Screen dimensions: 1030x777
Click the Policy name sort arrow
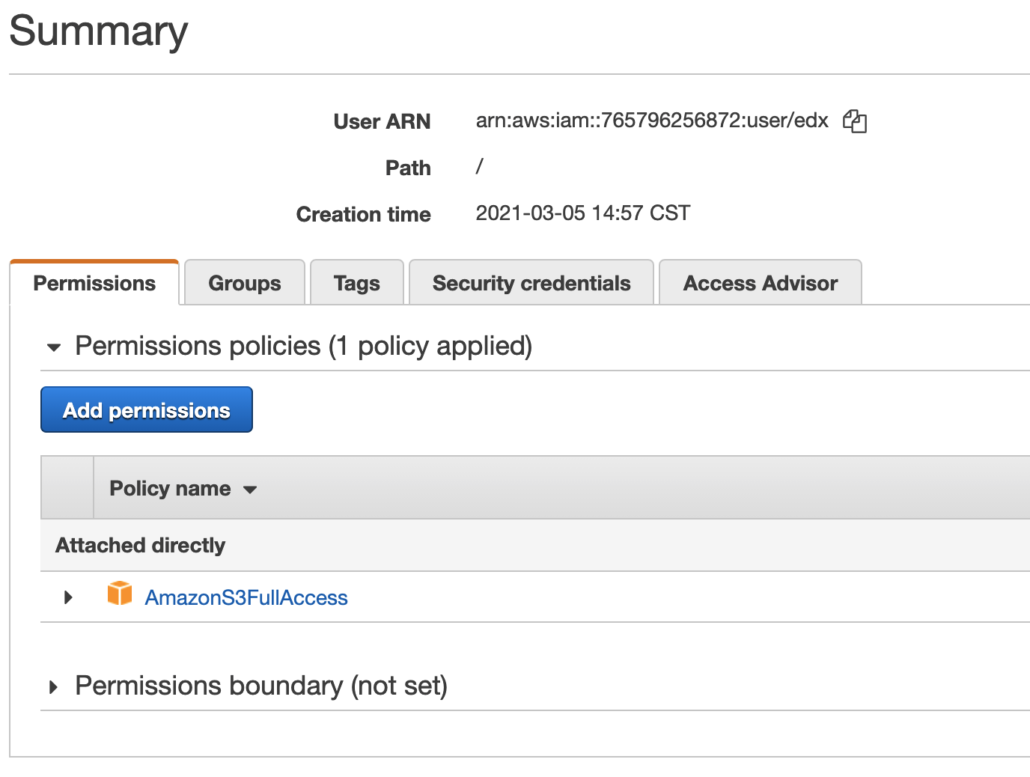click(x=250, y=490)
